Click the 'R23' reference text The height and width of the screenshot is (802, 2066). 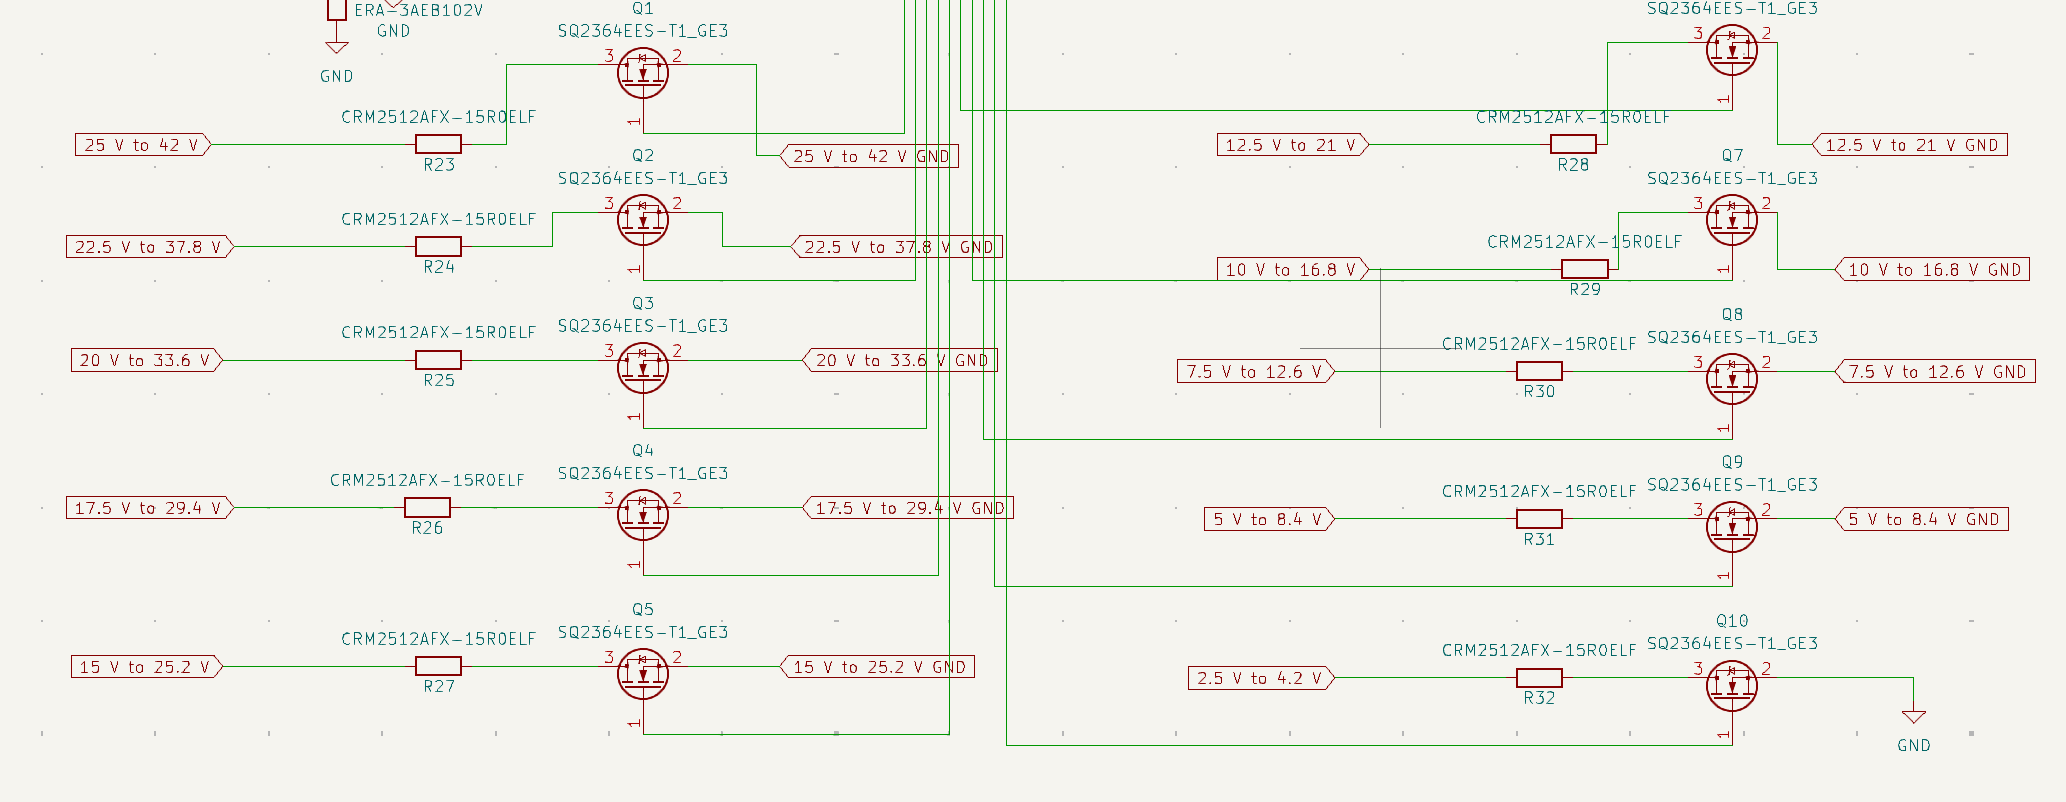coord(439,165)
